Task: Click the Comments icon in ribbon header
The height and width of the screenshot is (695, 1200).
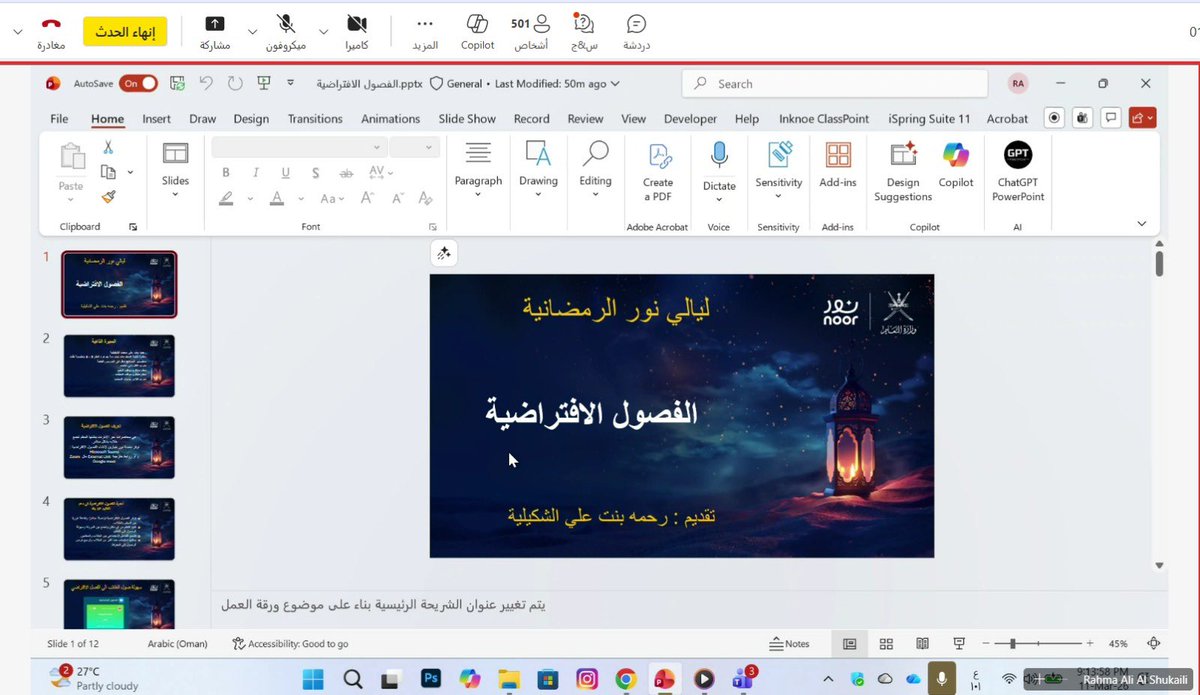Action: (x=1110, y=118)
